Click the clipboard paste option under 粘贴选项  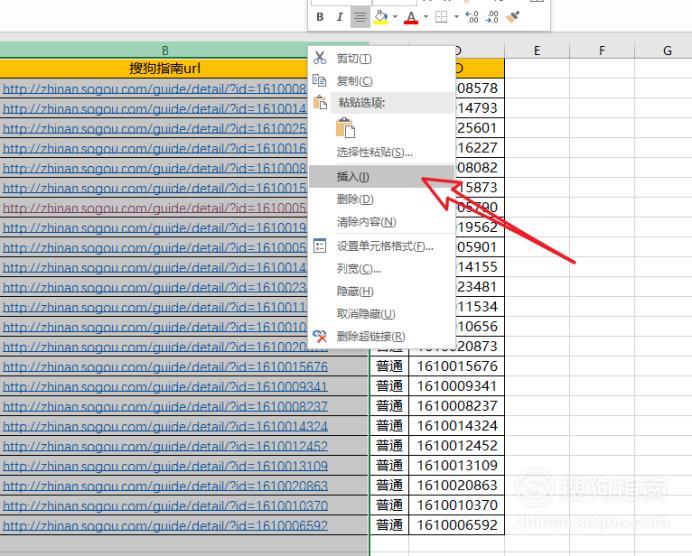click(345, 128)
